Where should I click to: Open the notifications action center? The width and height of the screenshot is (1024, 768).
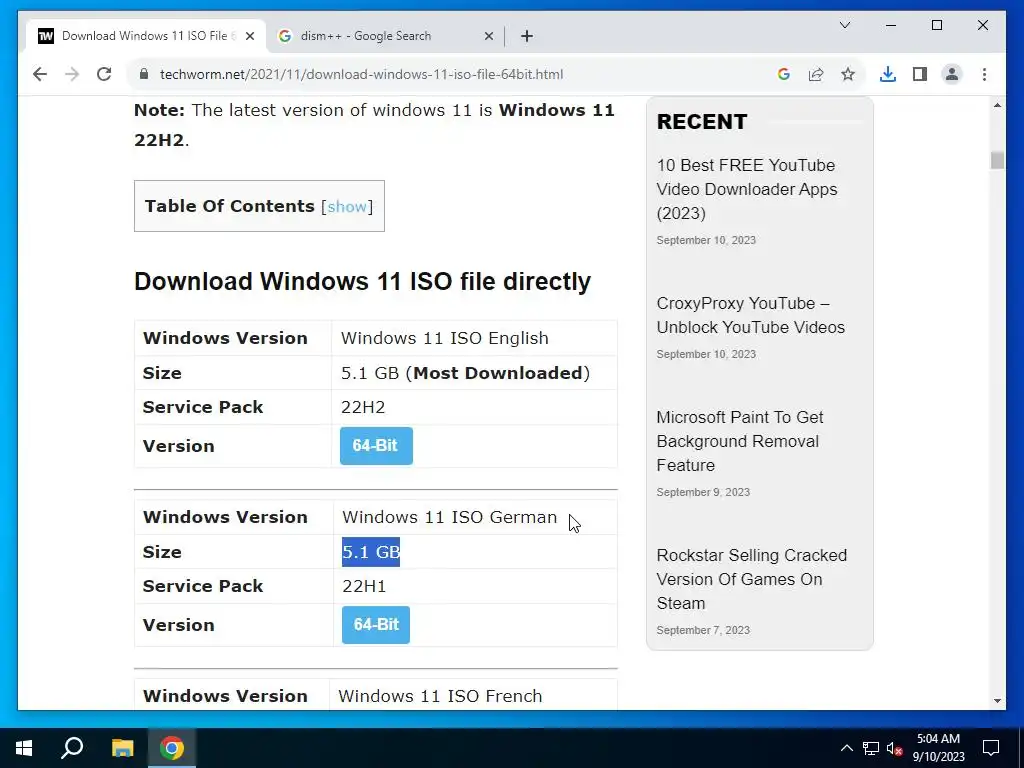(x=991, y=748)
